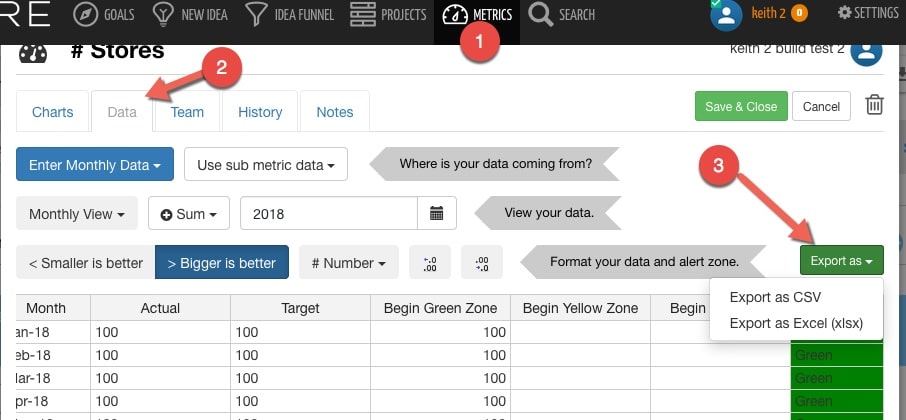Viewport: 906px width, 420px height.
Task: Open the Settings gear icon
Action: (x=844, y=12)
